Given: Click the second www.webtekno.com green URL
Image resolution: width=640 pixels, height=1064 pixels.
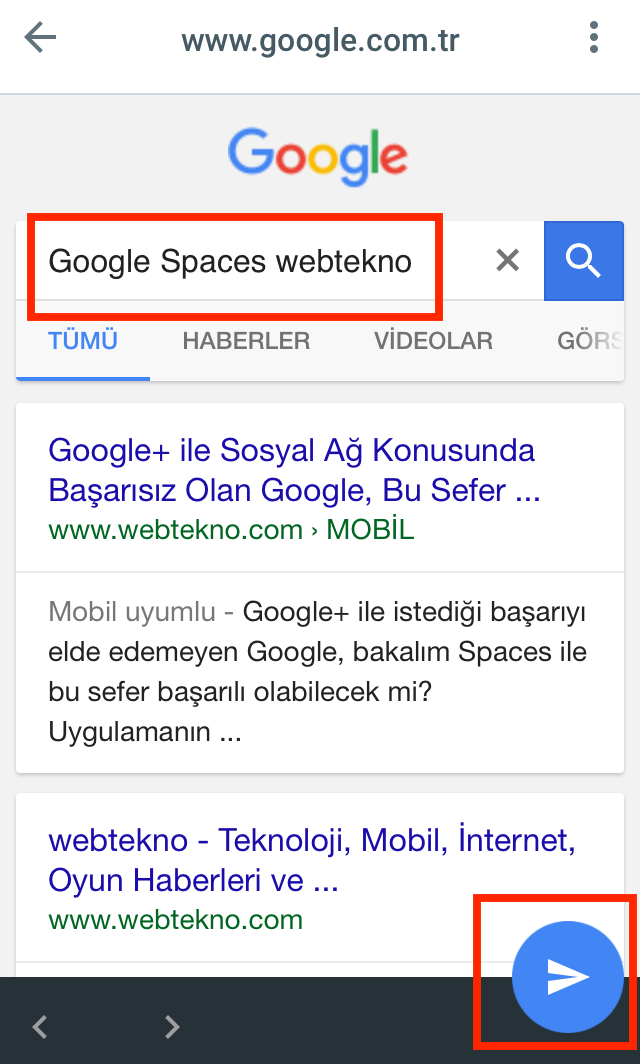Looking at the screenshot, I should pos(175,920).
